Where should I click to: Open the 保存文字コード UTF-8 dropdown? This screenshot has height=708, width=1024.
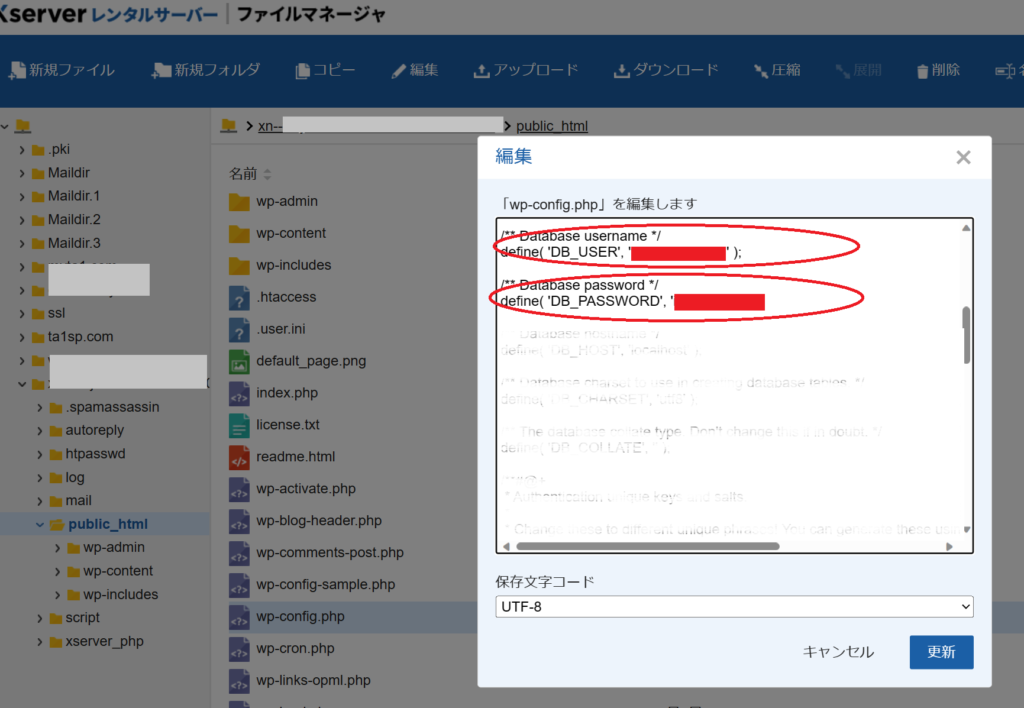click(x=734, y=607)
